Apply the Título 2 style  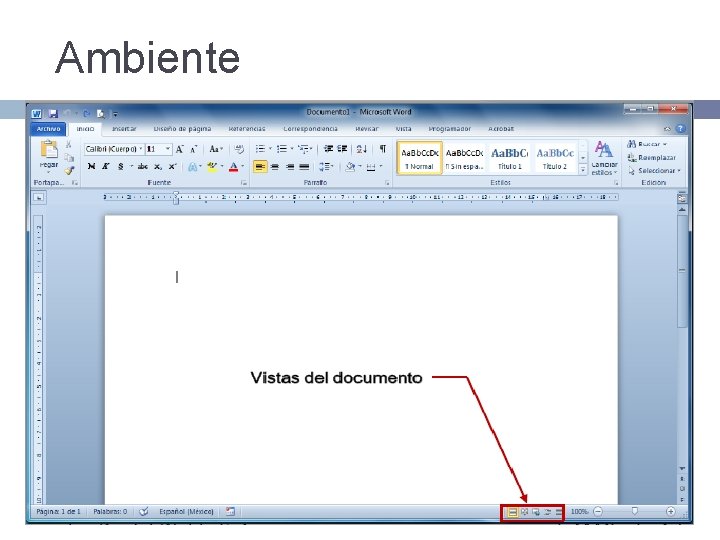pyautogui.click(x=555, y=158)
